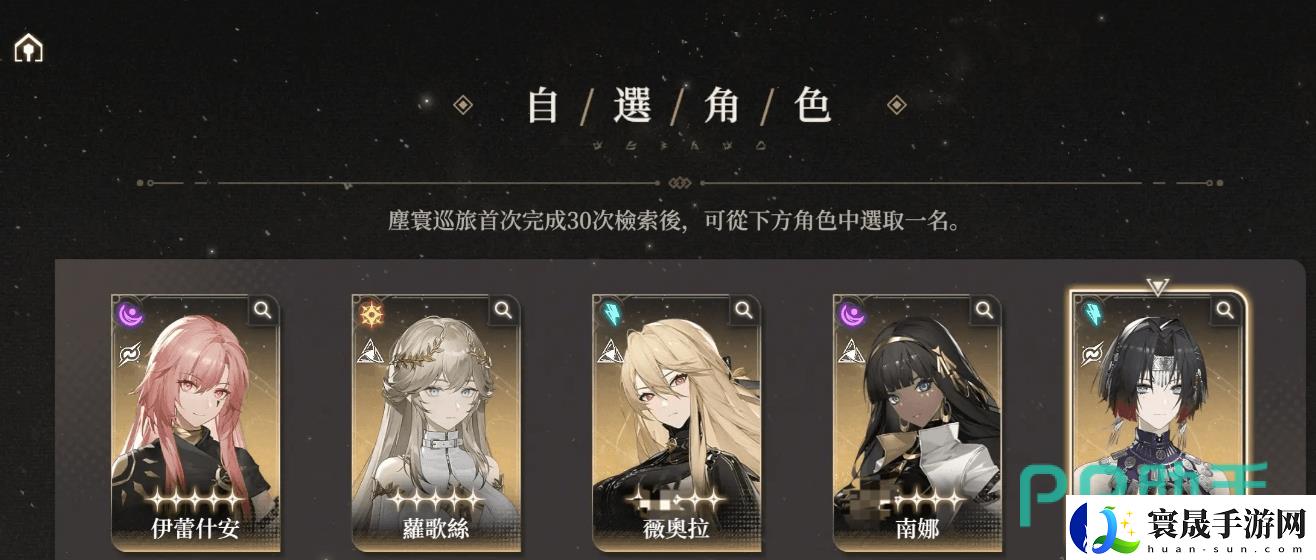Click purple moon element icon on 南娜
Viewport: 1316px width, 560px height.
pos(851,314)
